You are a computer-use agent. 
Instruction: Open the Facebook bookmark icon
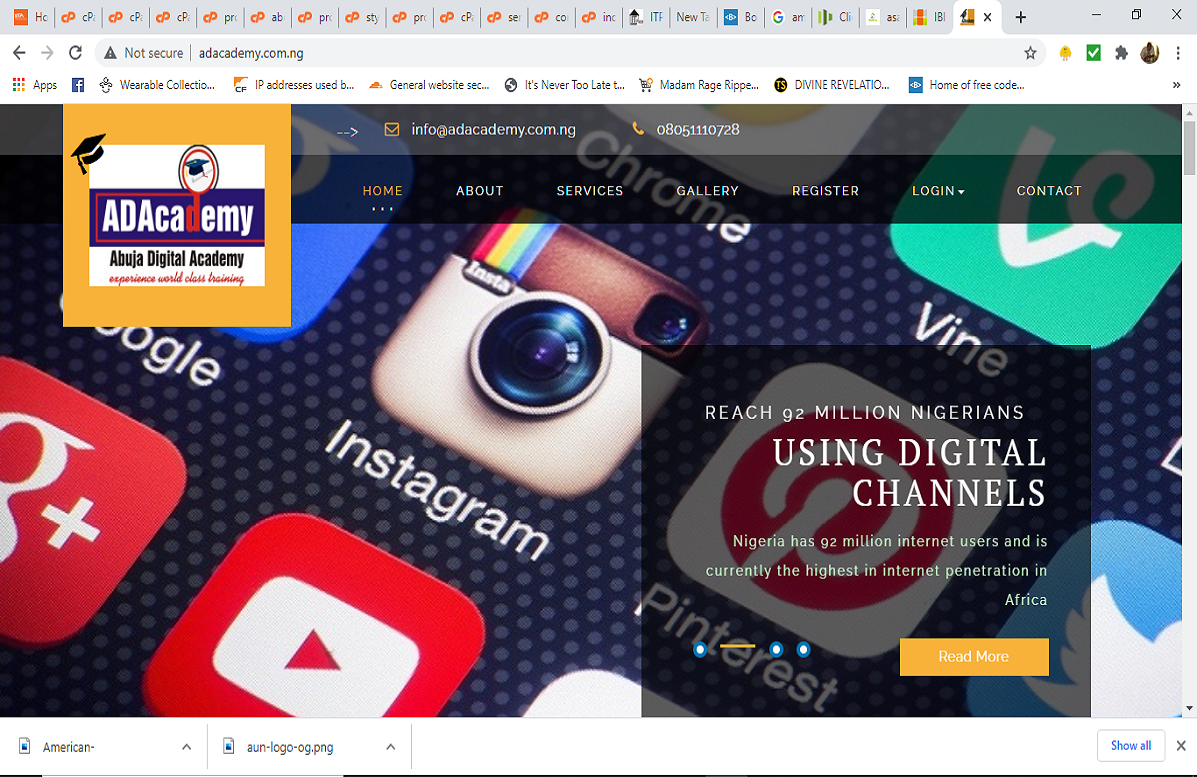click(x=78, y=85)
